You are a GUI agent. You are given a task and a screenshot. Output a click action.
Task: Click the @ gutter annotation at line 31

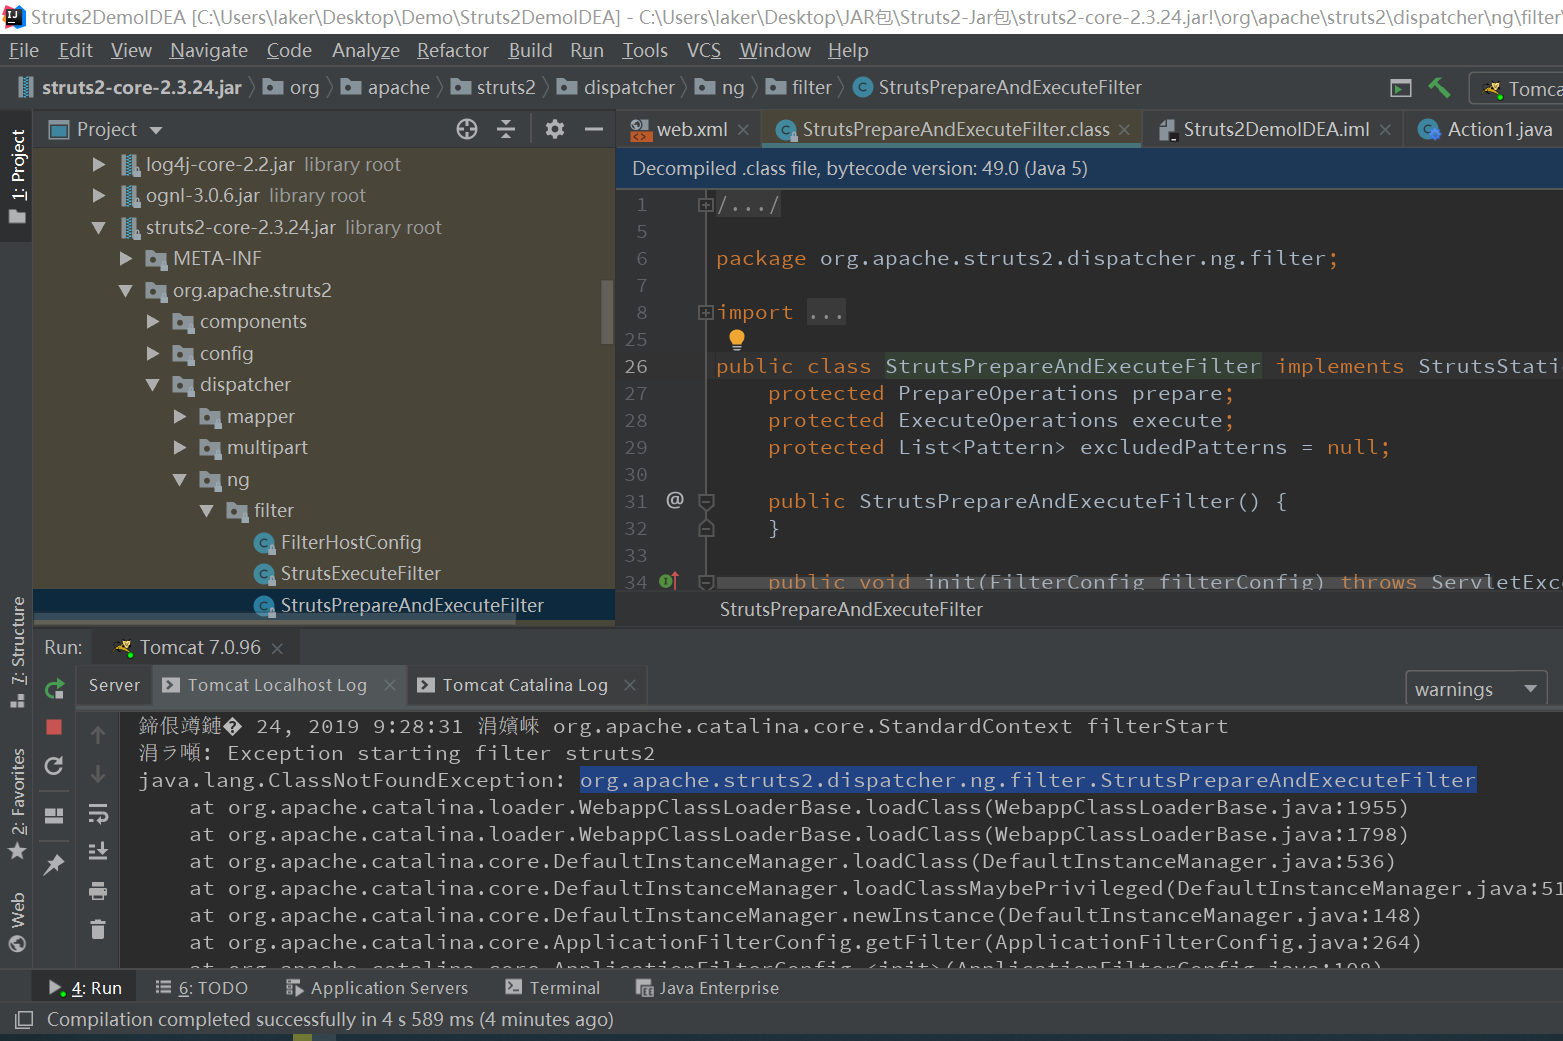(x=675, y=500)
